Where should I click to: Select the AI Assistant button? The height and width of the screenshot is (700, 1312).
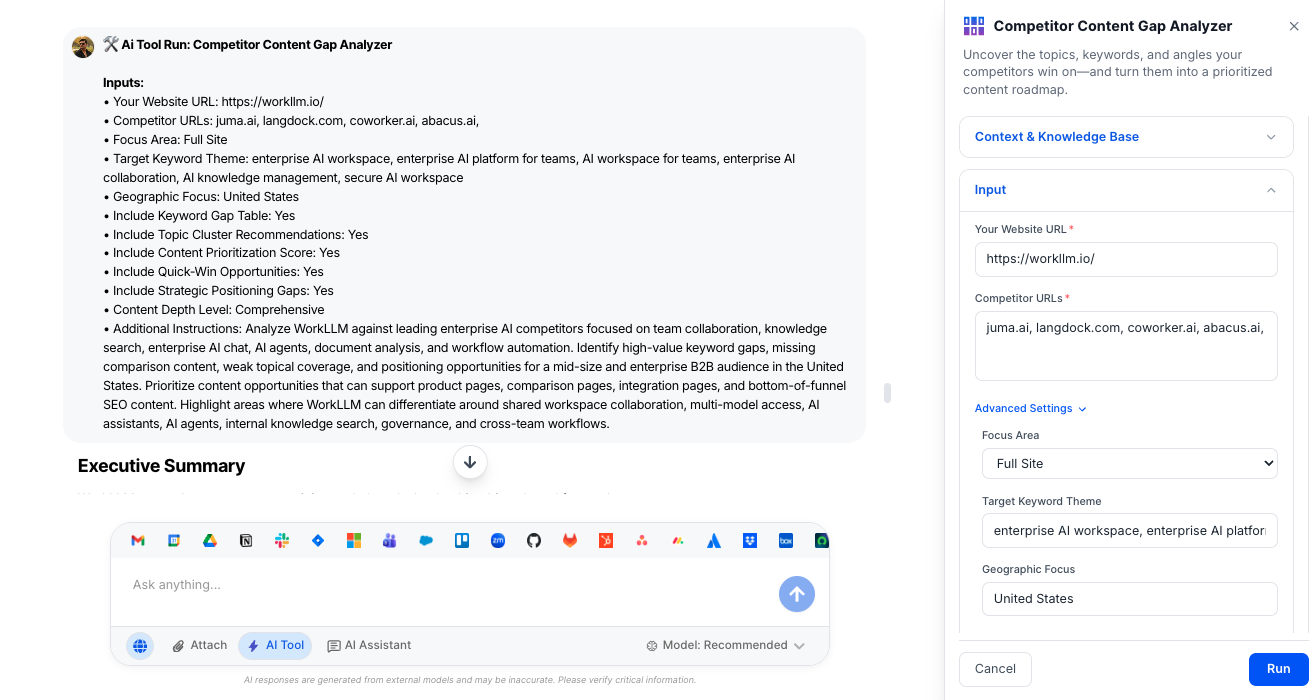369,646
